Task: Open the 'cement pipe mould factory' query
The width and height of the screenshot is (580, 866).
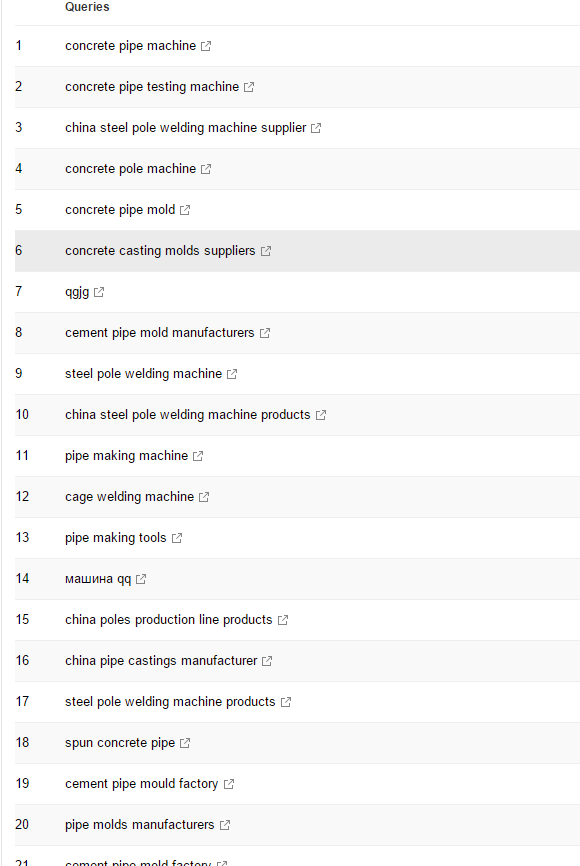Action: (141, 784)
